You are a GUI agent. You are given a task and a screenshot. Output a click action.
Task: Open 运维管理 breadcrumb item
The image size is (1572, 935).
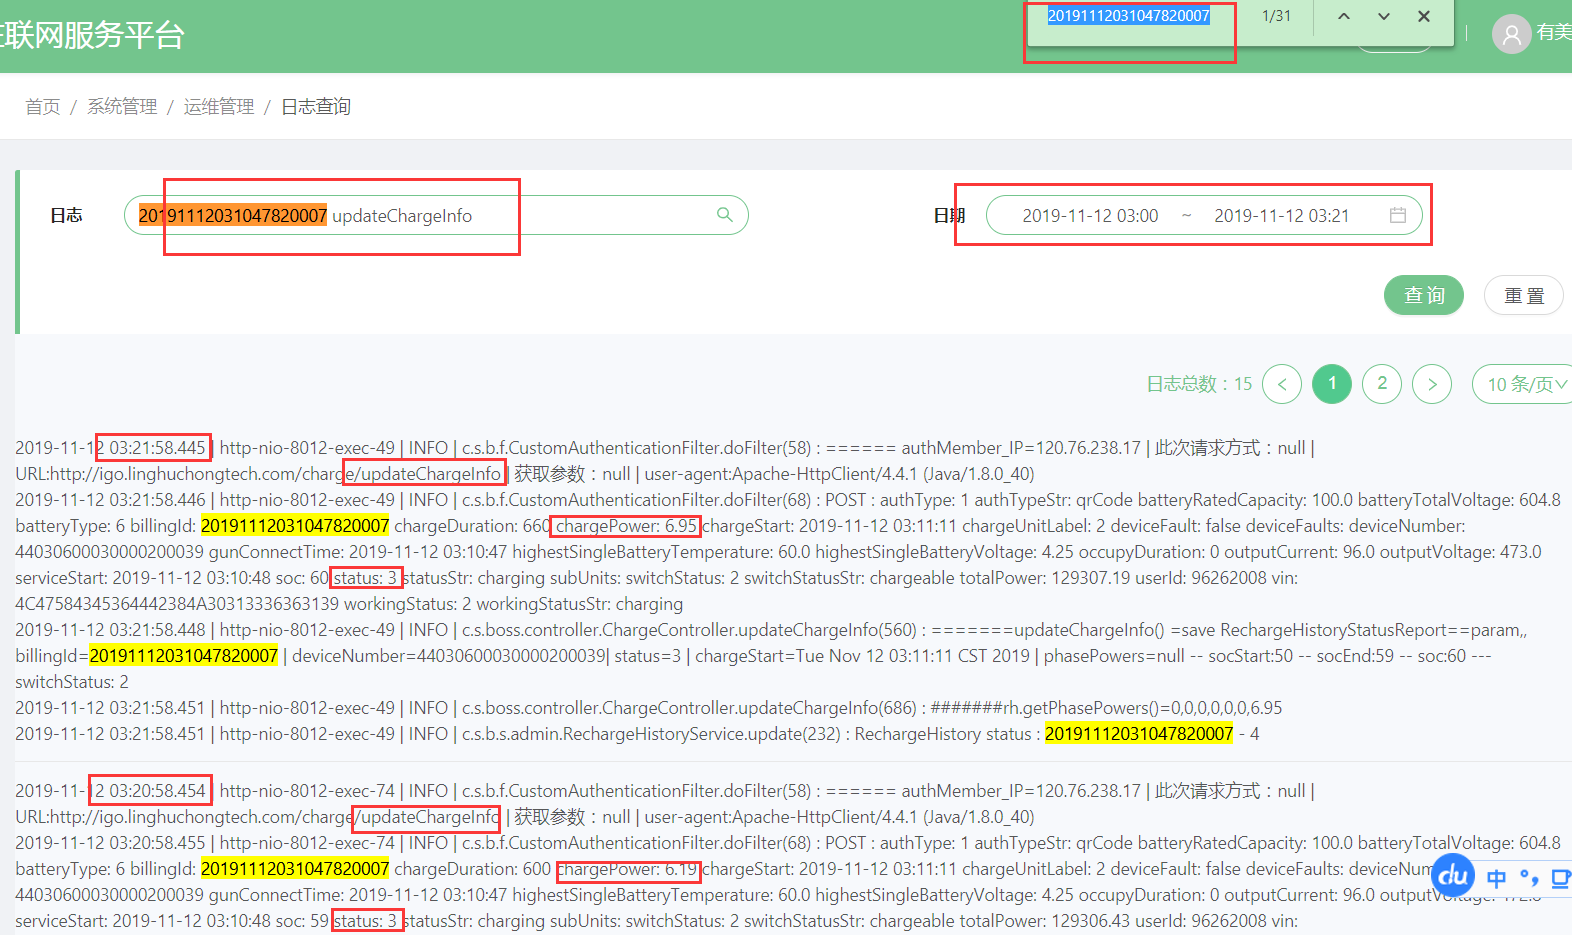point(219,106)
